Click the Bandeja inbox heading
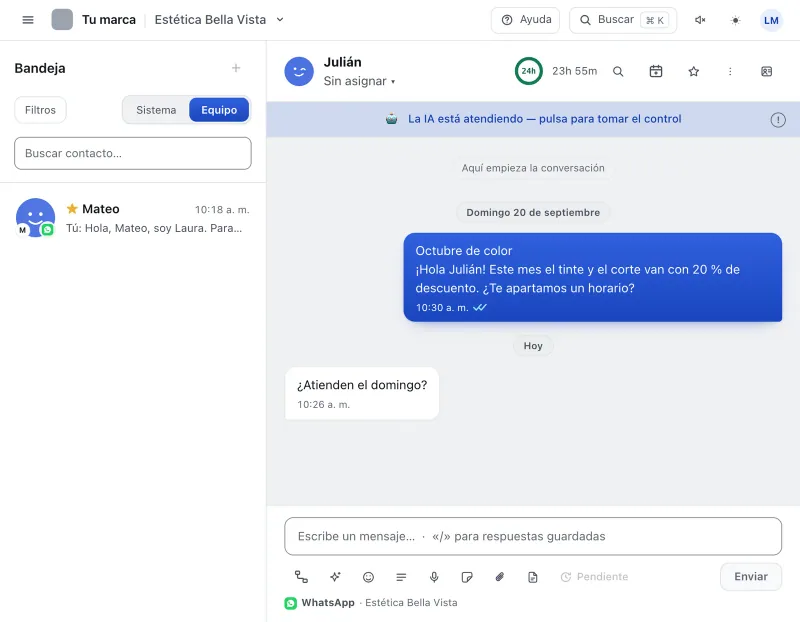The width and height of the screenshot is (800, 622). tap(40, 68)
